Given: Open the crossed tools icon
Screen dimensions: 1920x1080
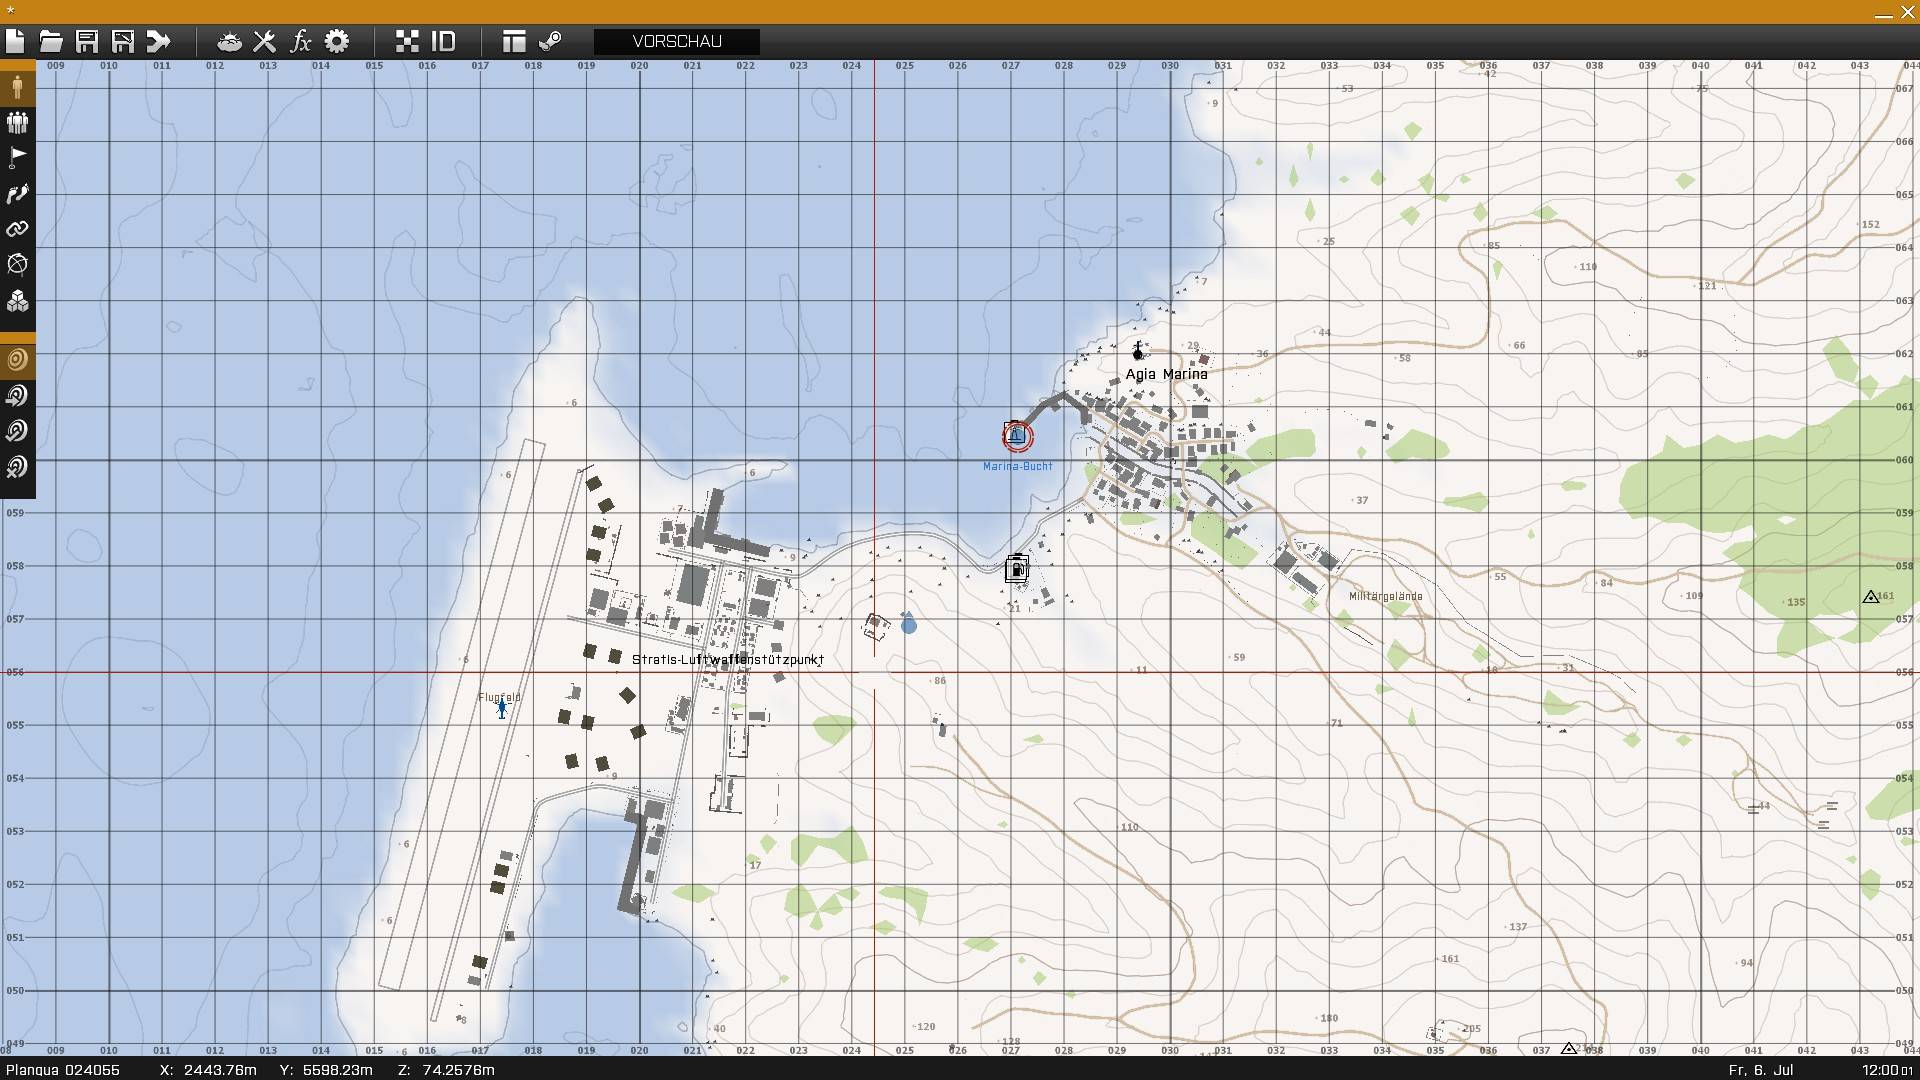Looking at the screenshot, I should point(264,41).
